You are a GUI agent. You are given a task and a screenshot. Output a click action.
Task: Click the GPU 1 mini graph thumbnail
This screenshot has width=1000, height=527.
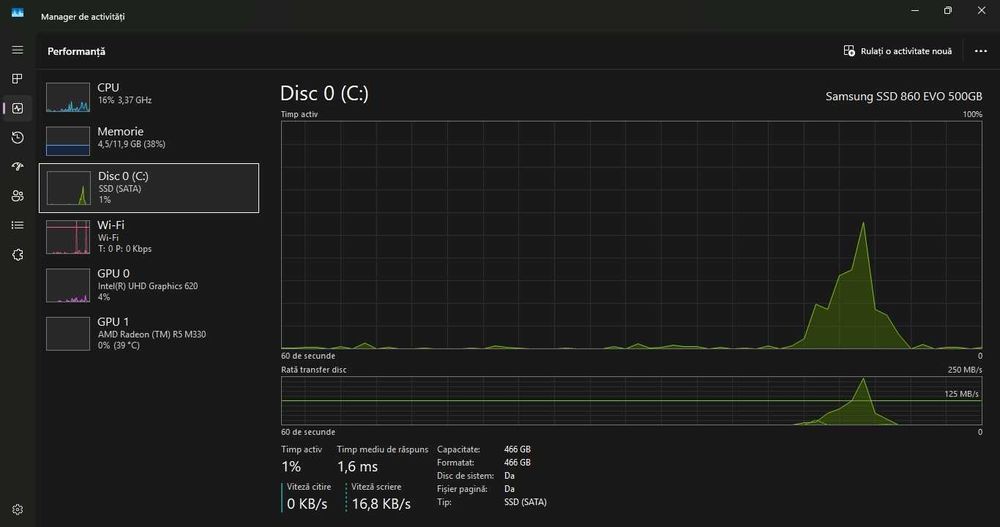pos(68,334)
